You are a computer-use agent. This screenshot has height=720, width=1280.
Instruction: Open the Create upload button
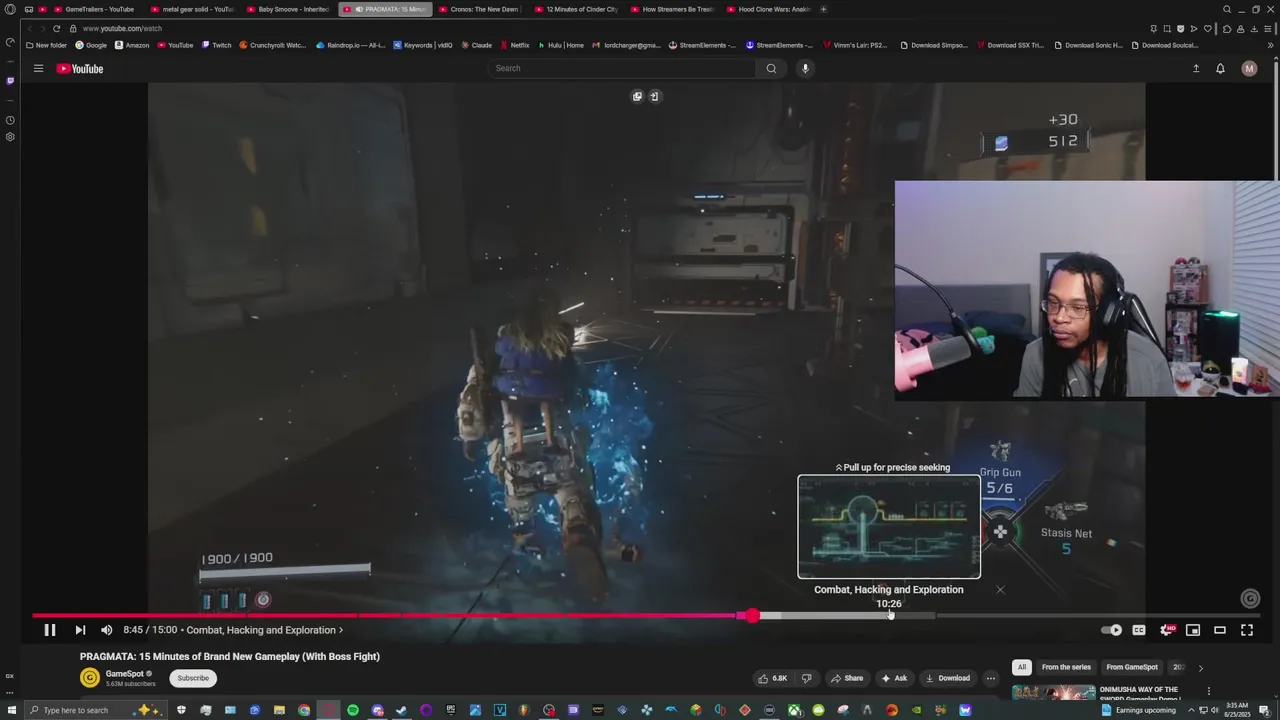1196,69
